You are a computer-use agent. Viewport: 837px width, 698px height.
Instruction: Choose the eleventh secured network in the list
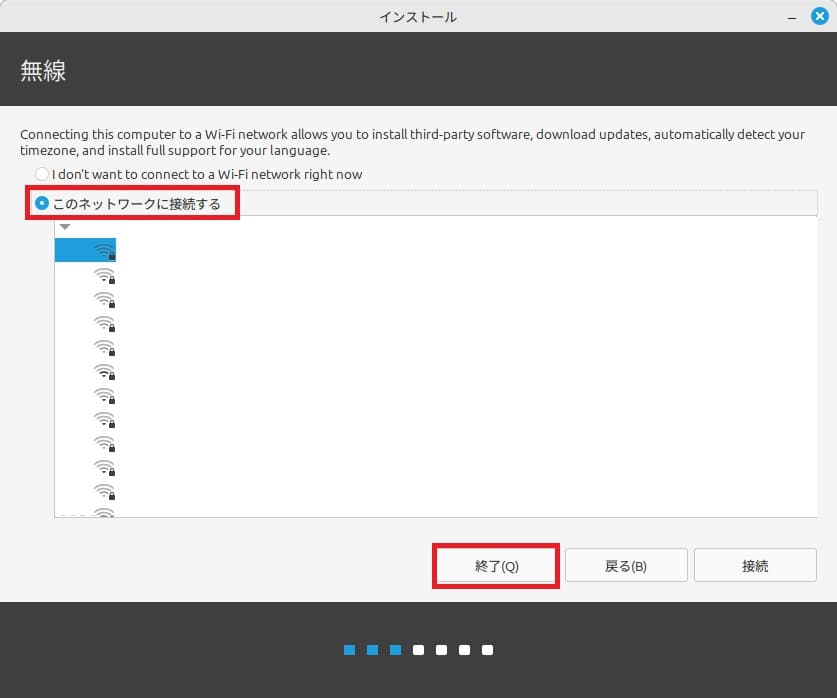(x=103, y=492)
